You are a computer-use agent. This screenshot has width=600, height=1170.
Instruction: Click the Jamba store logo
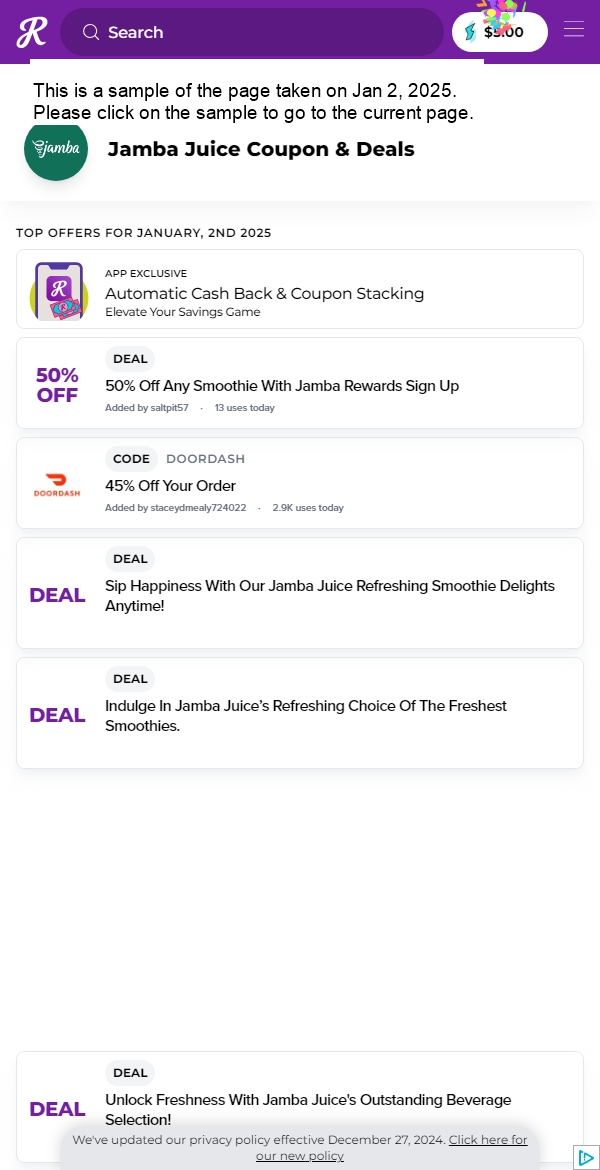(x=56, y=148)
